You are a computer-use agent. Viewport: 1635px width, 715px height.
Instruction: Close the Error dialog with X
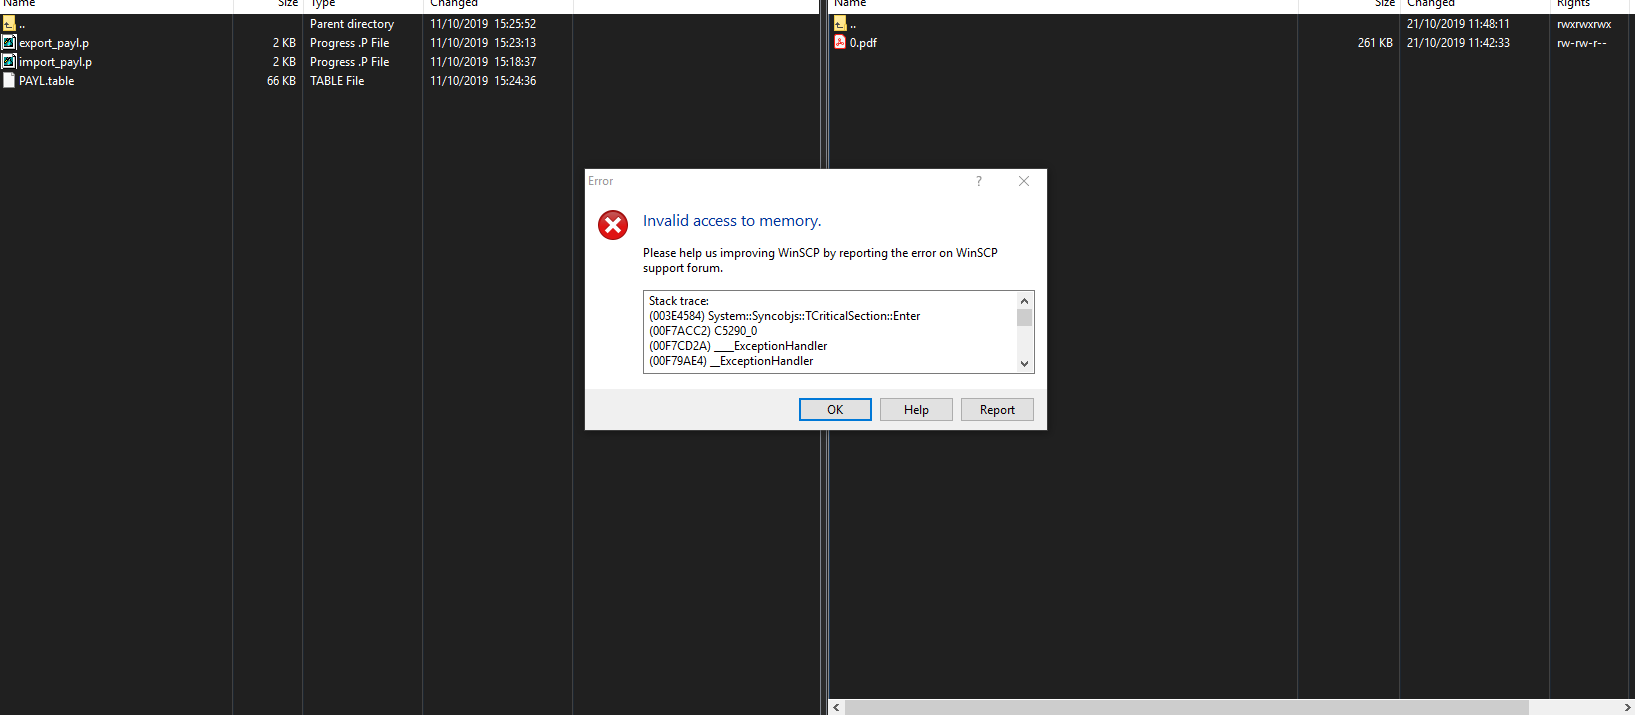tap(1023, 181)
